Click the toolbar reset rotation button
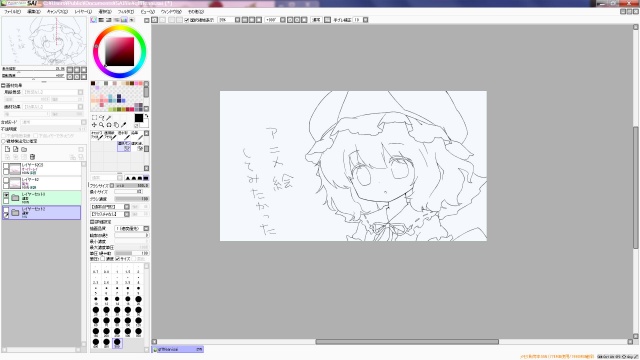Viewport: 640px width, 360px height. point(304,20)
